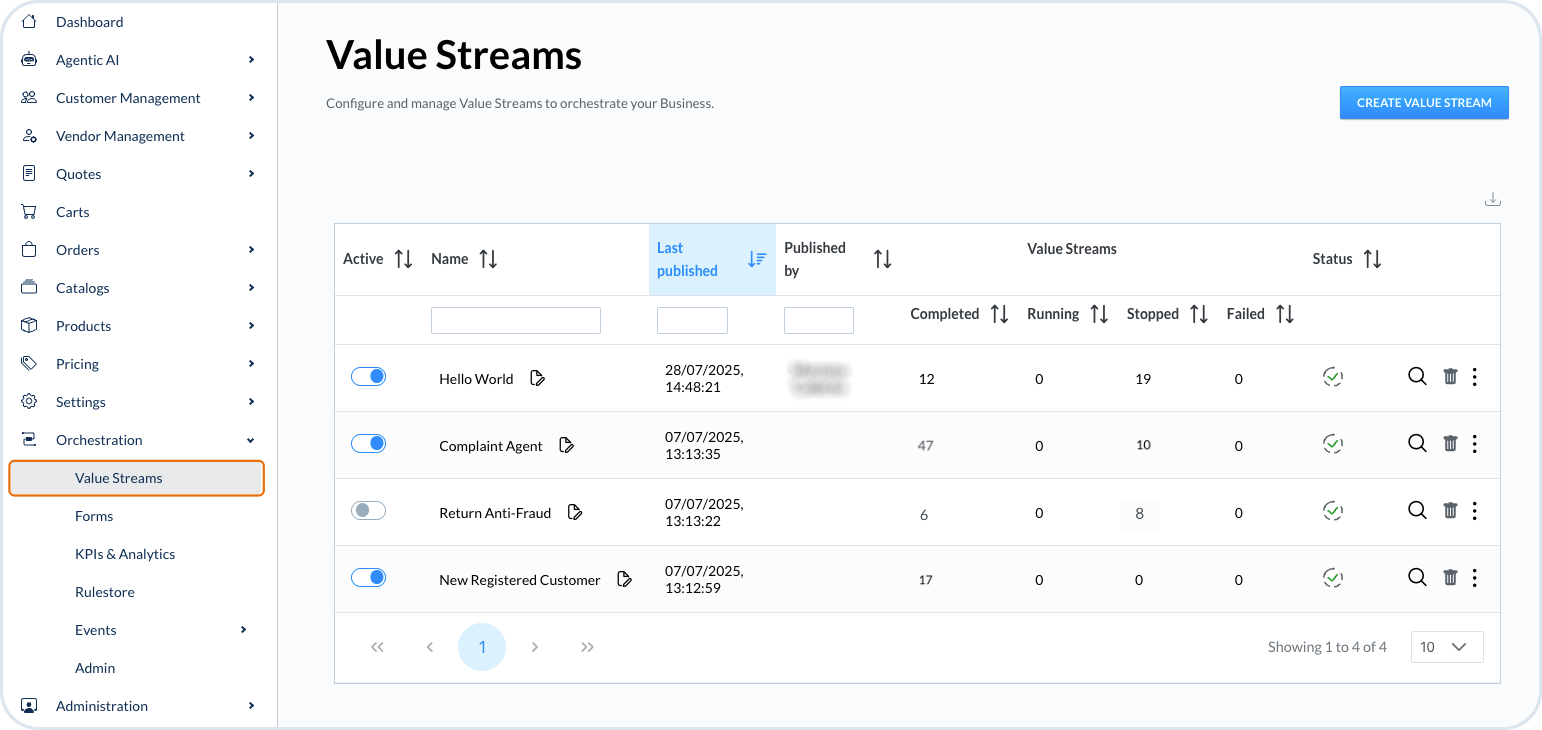Screen dimensions: 1542x730
Task: Enable the Return Anti-Fraud toggle
Action: pyautogui.click(x=368, y=510)
